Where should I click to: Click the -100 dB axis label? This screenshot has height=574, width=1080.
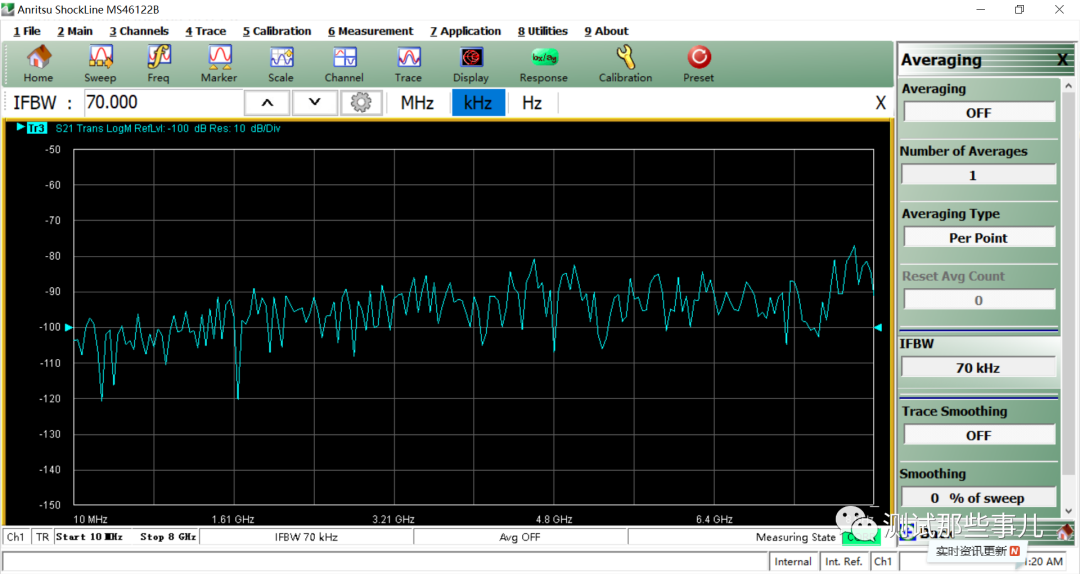[49, 327]
